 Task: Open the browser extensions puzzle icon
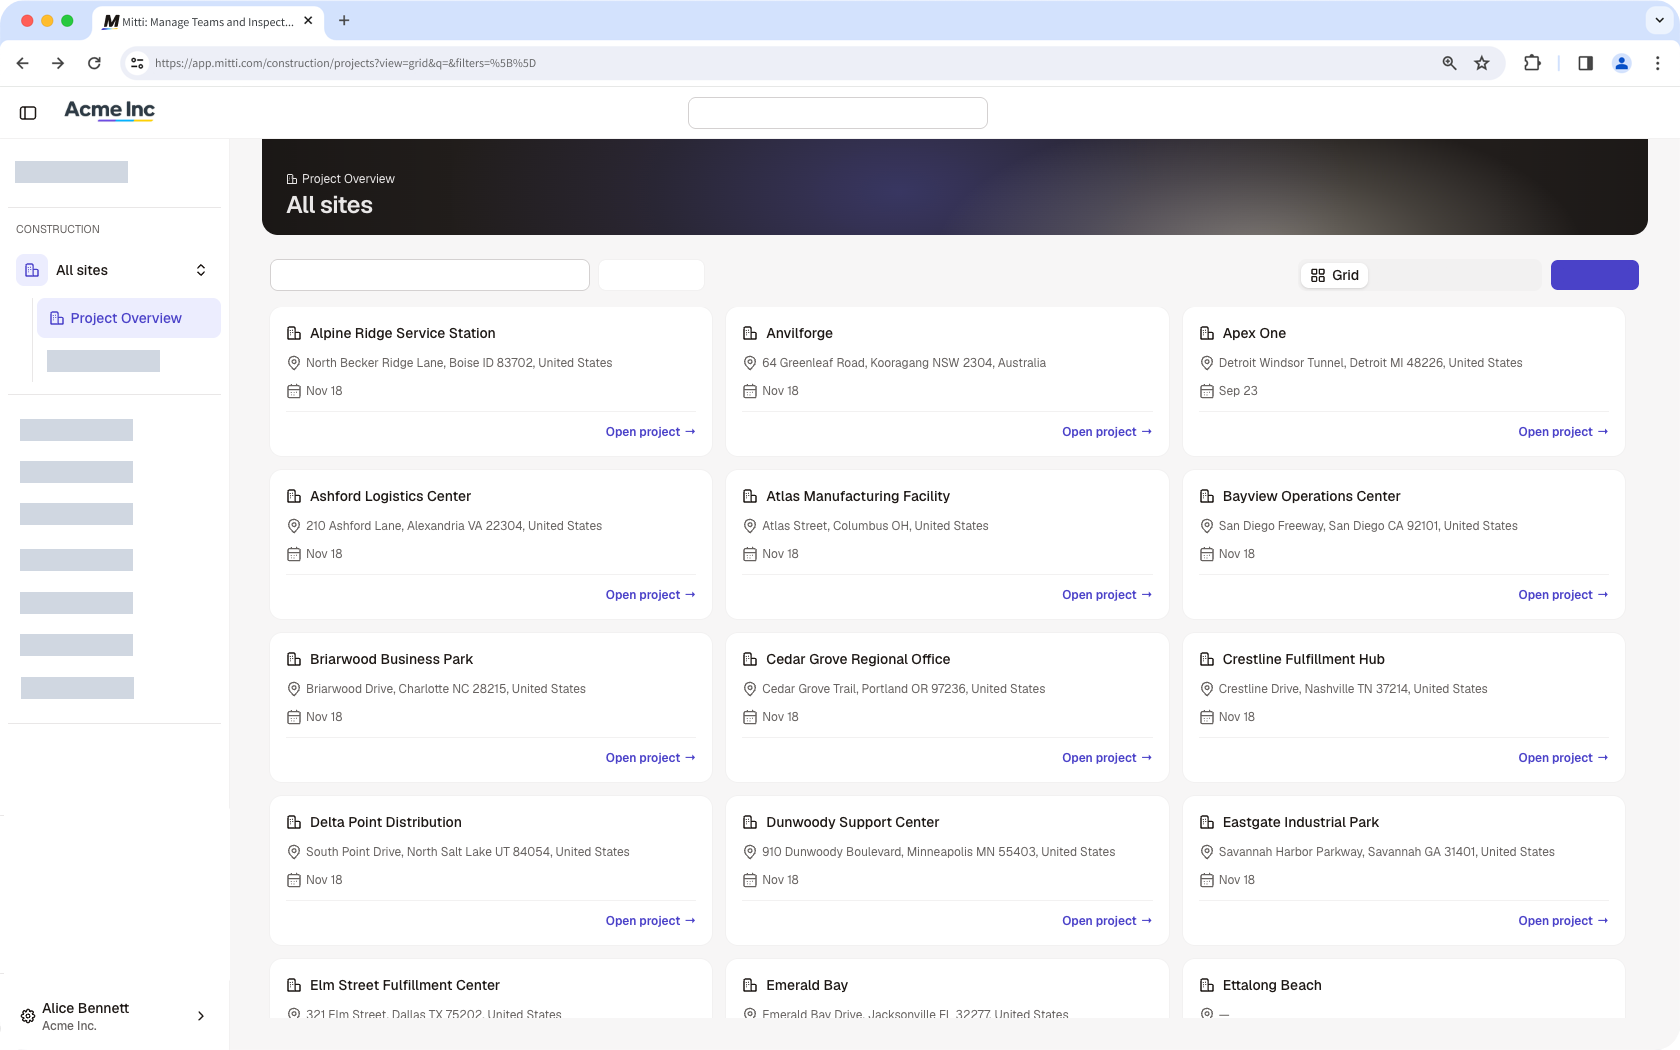(1532, 63)
